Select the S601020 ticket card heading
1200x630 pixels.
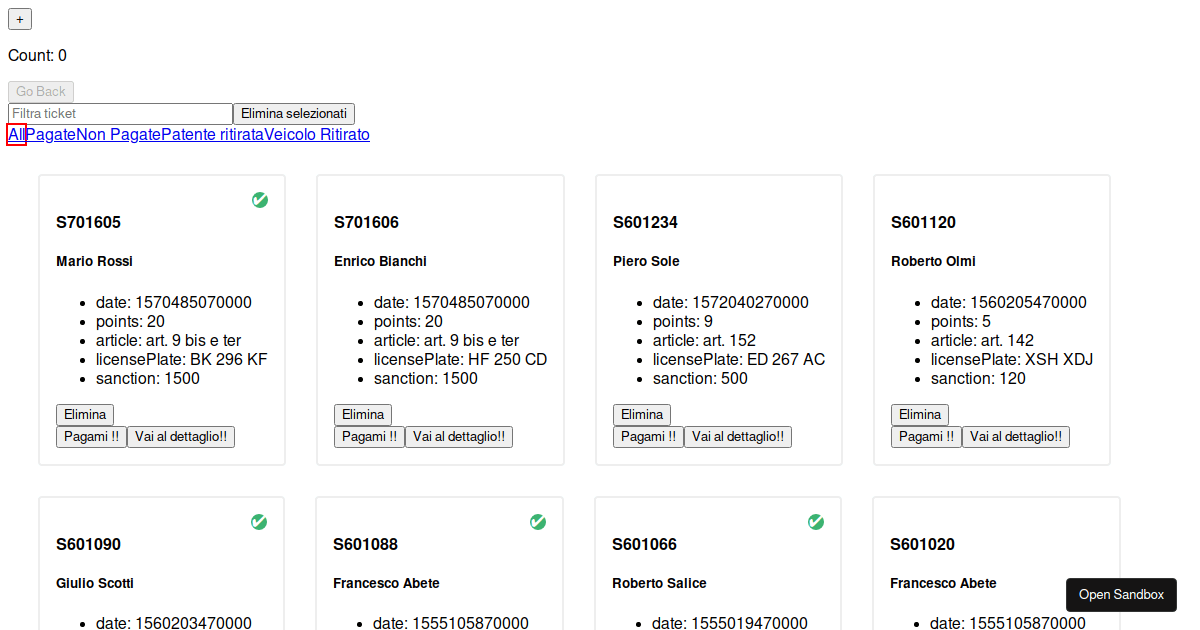click(922, 544)
